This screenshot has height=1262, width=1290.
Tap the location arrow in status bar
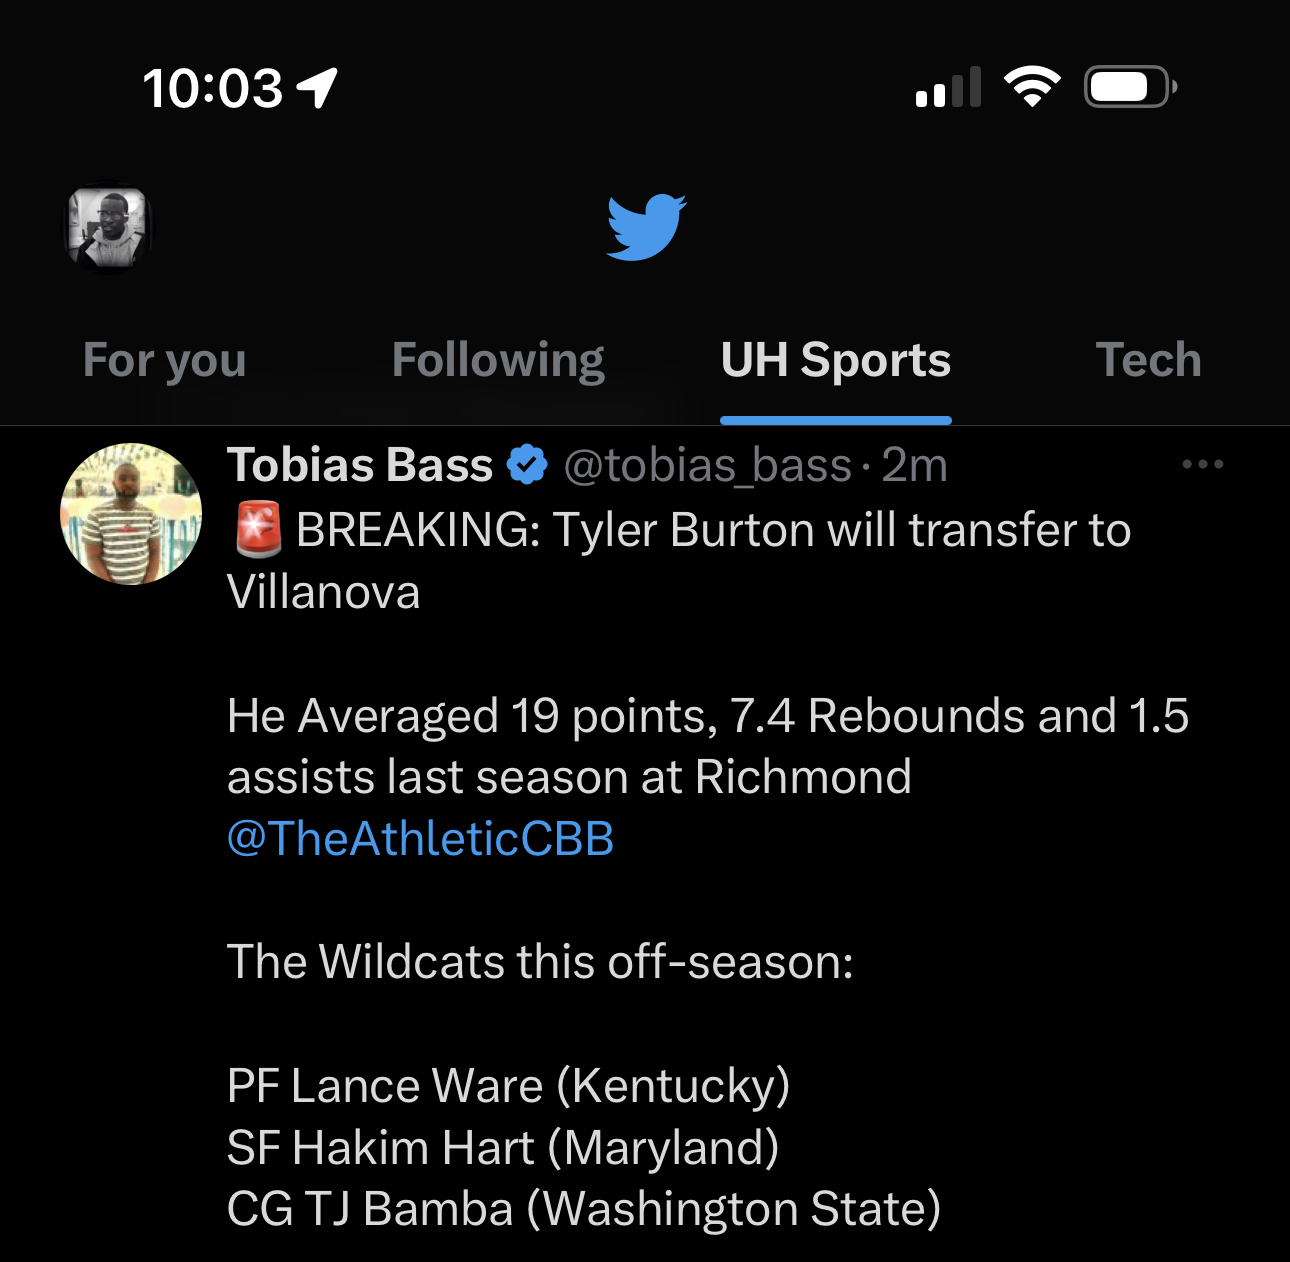[x=318, y=88]
